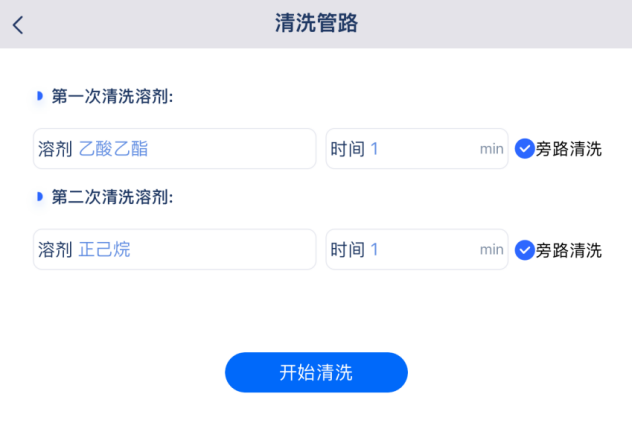Select the 溶剂 label in second solvent box
632x423 pixels.
pyautogui.click(x=55, y=250)
